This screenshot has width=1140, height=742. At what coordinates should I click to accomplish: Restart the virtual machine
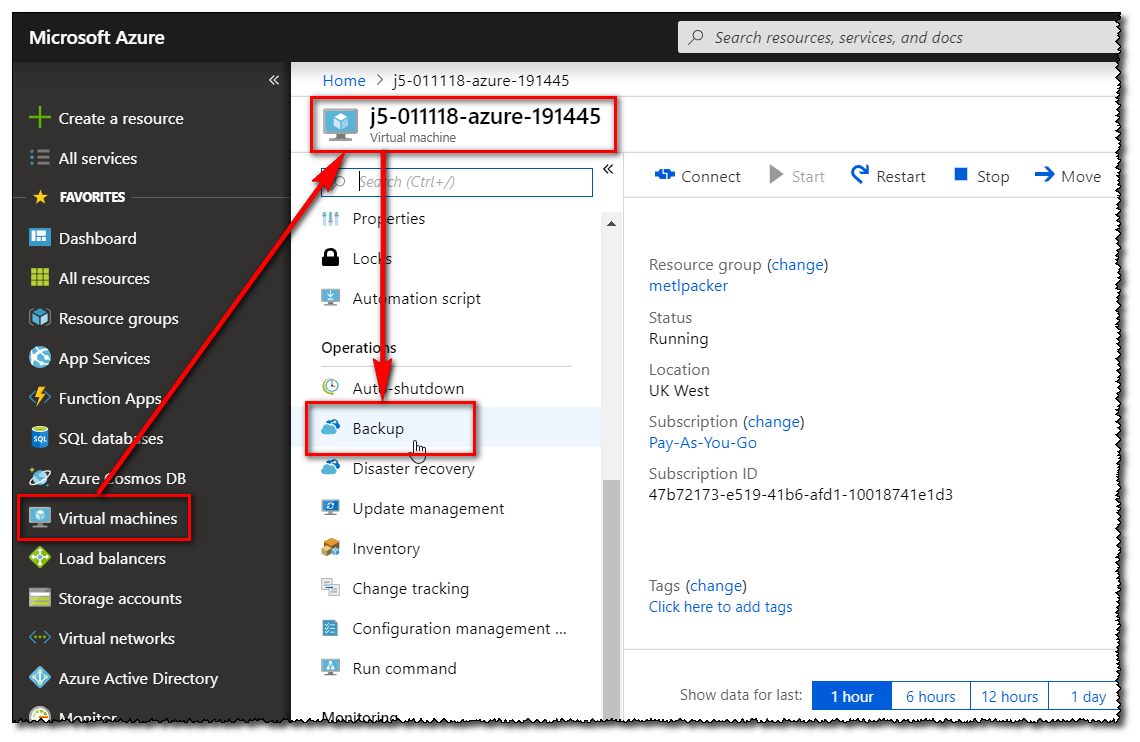tap(888, 176)
